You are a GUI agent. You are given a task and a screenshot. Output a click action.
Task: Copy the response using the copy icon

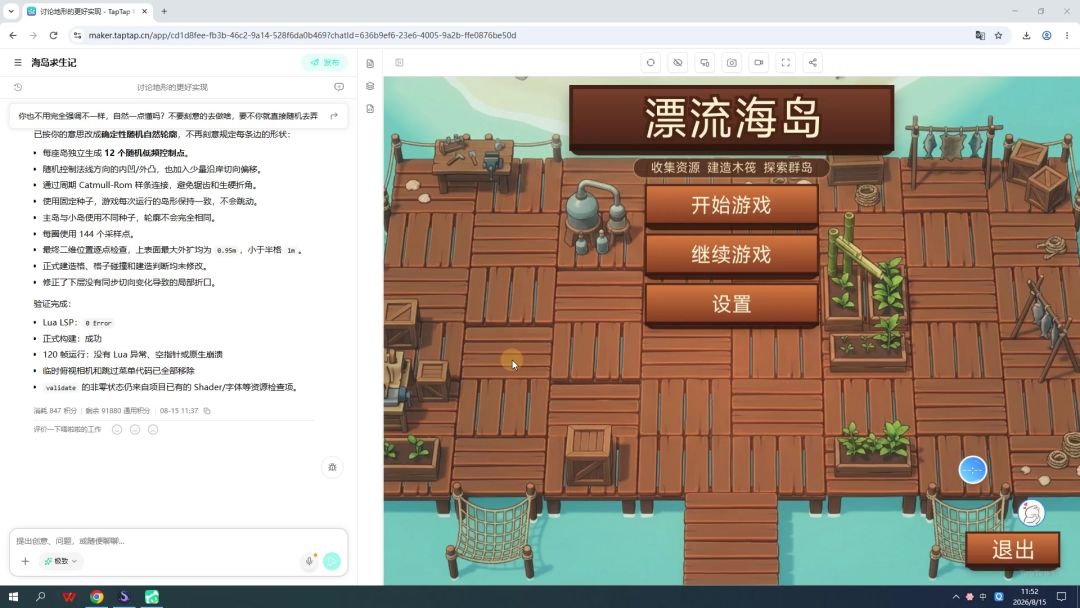[x=207, y=411]
